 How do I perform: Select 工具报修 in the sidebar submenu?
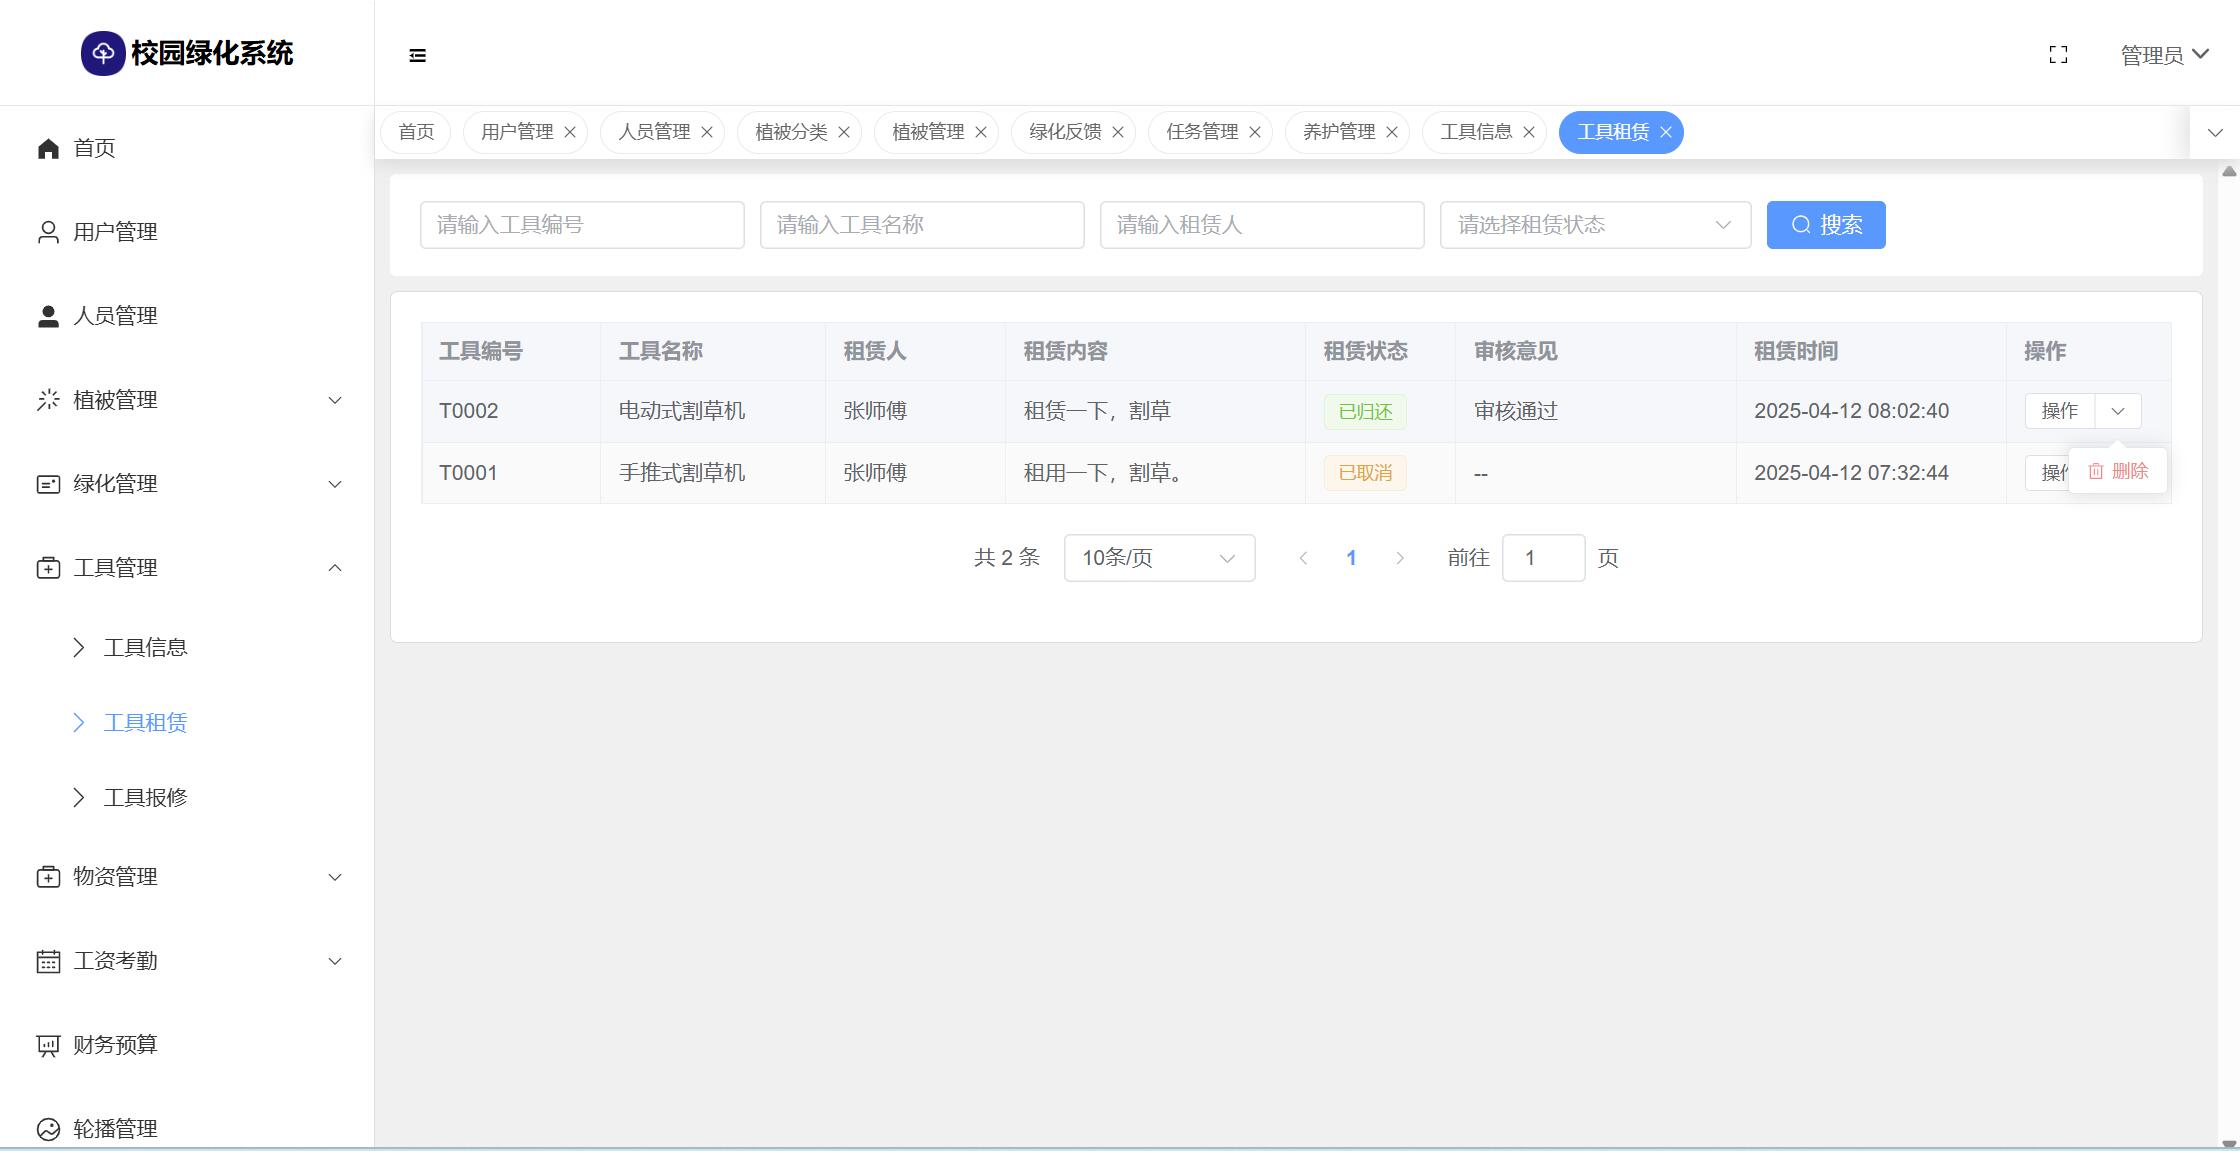click(145, 797)
